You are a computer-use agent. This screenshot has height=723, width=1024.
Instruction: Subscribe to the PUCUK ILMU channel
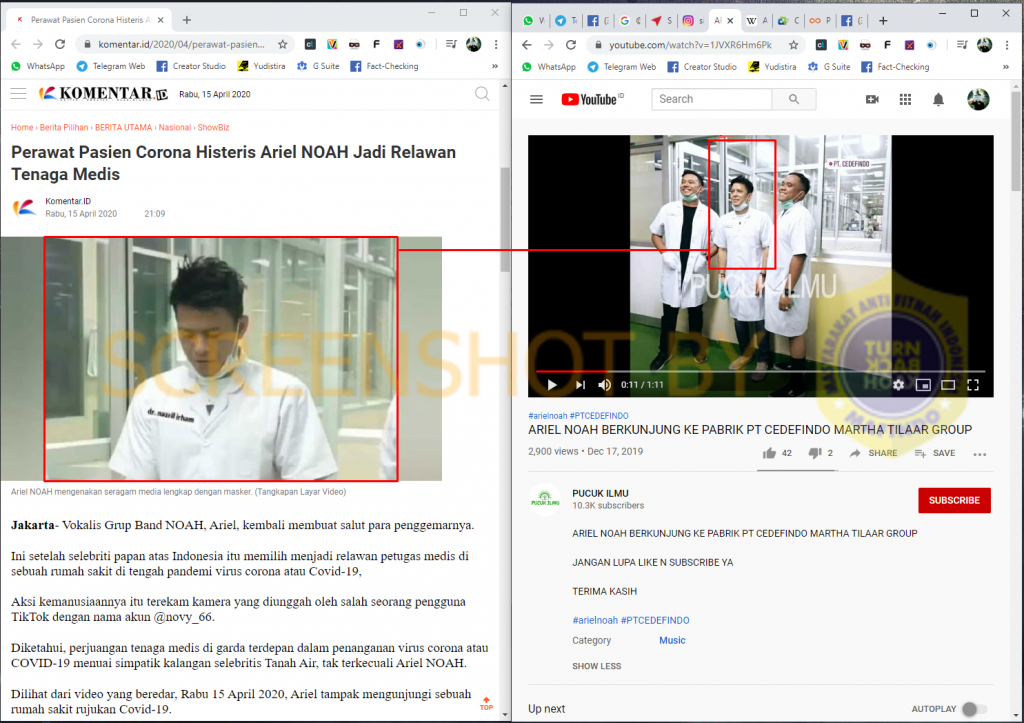pyautogui.click(x=954, y=500)
